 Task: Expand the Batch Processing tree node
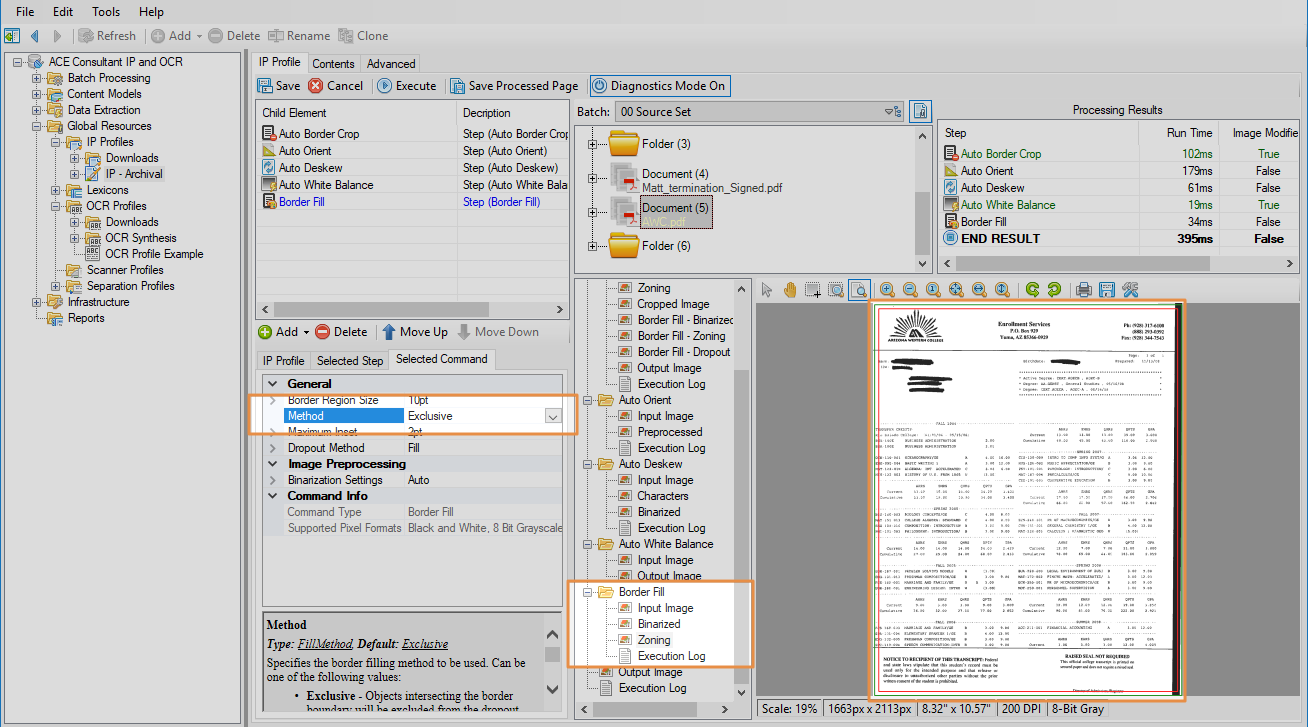pos(37,78)
